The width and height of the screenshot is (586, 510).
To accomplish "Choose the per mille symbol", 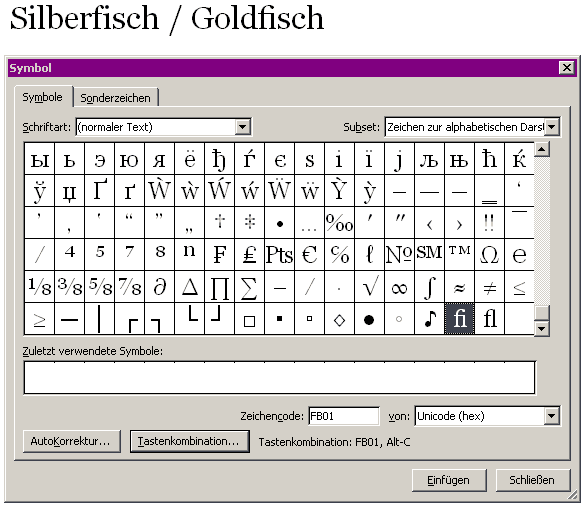I will 339,223.
